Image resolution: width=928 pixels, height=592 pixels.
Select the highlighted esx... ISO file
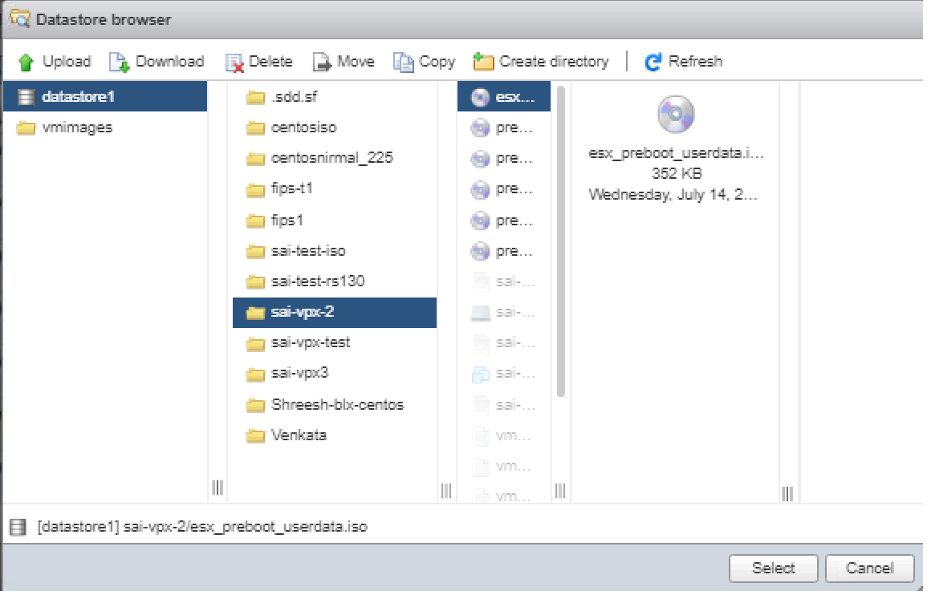(x=504, y=96)
